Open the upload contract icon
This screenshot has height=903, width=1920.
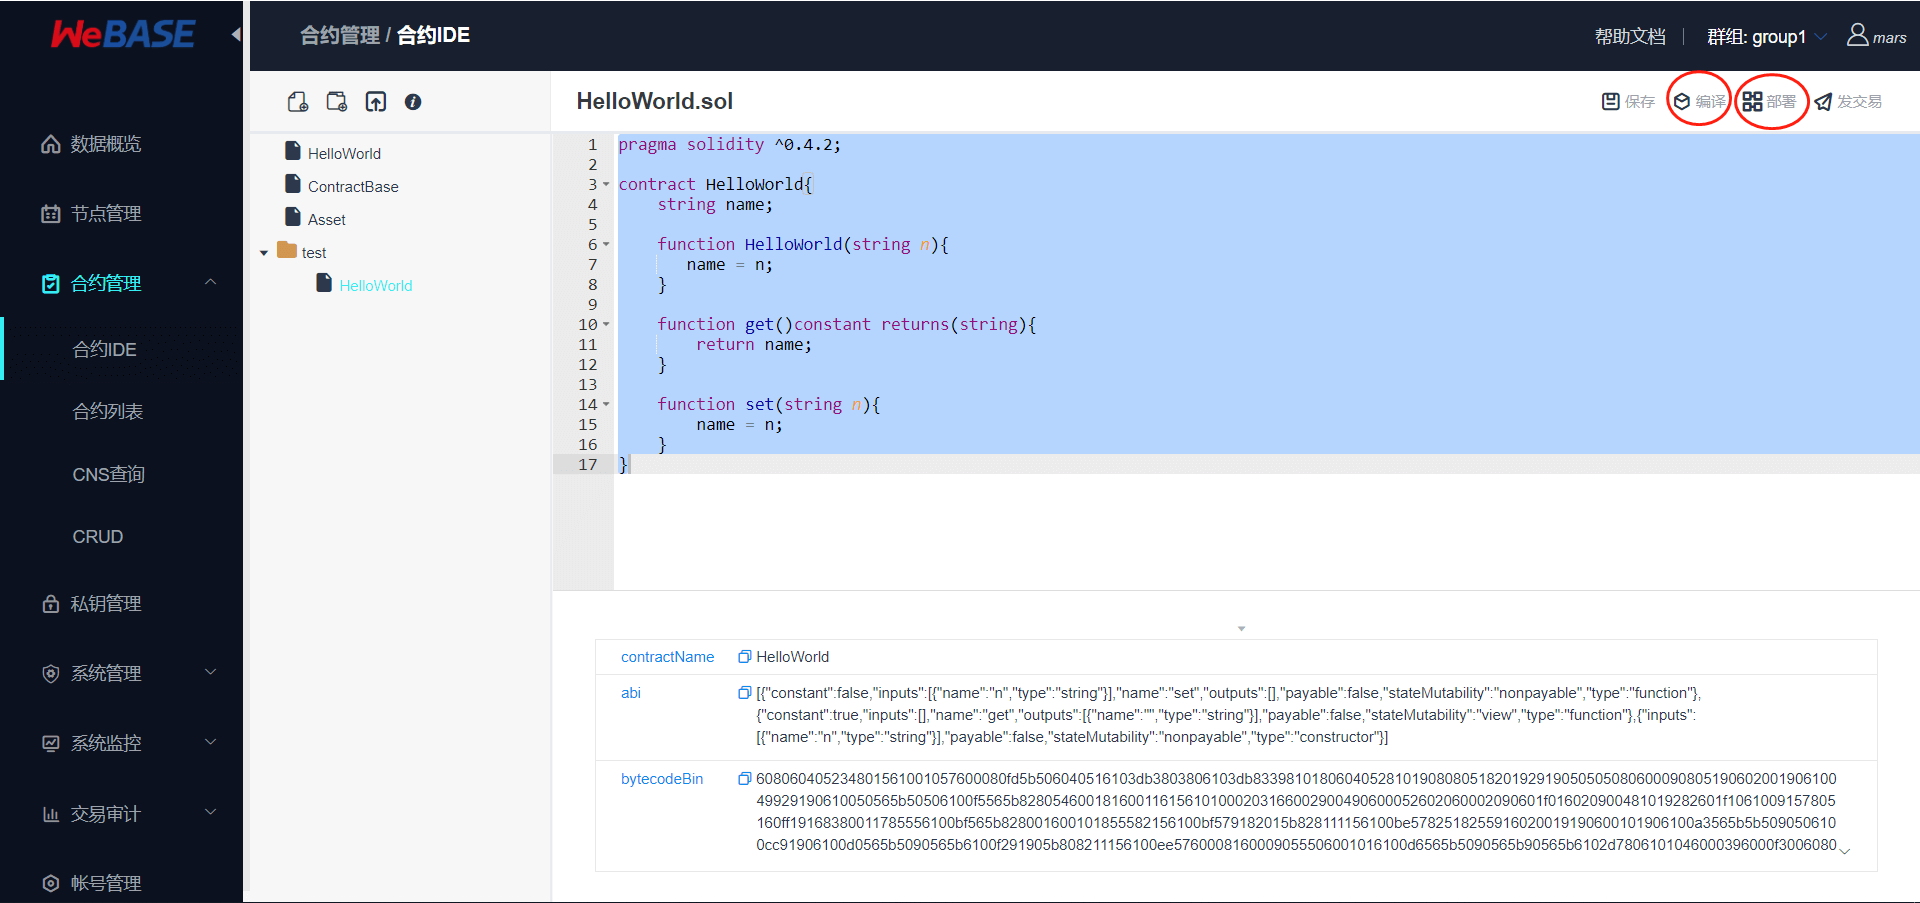(376, 101)
